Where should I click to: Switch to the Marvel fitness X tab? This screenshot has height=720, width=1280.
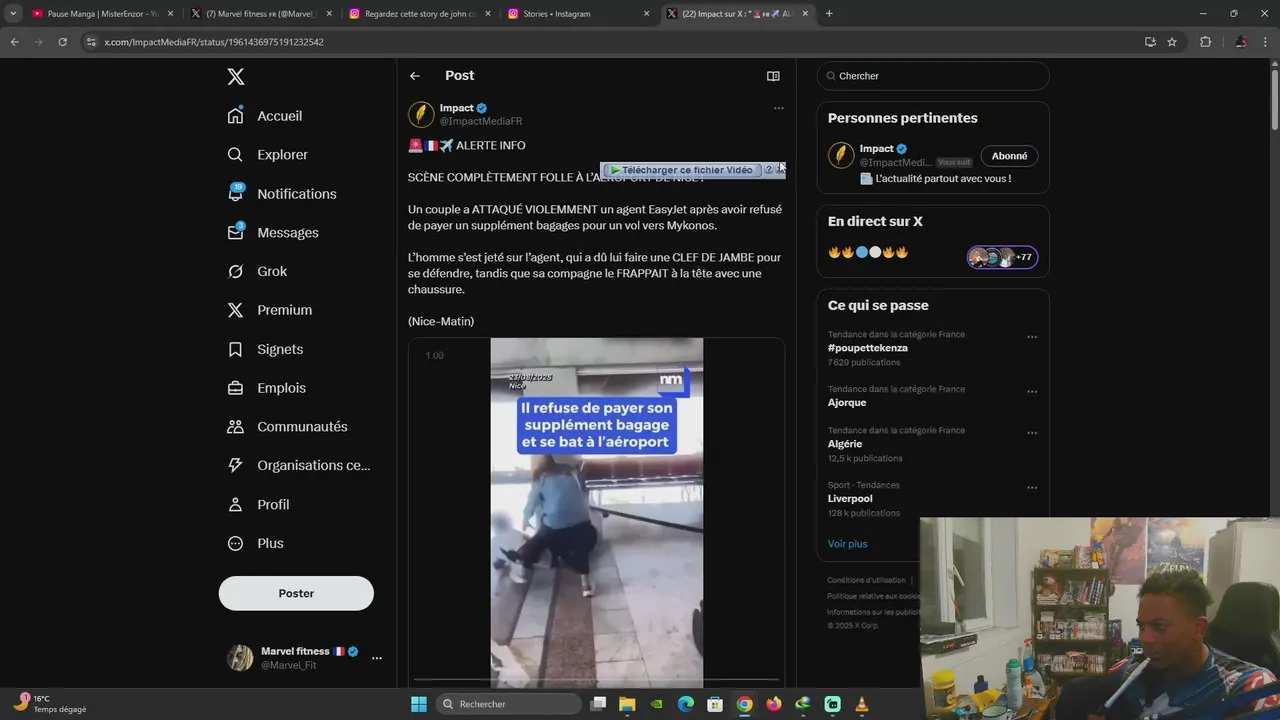click(x=261, y=14)
